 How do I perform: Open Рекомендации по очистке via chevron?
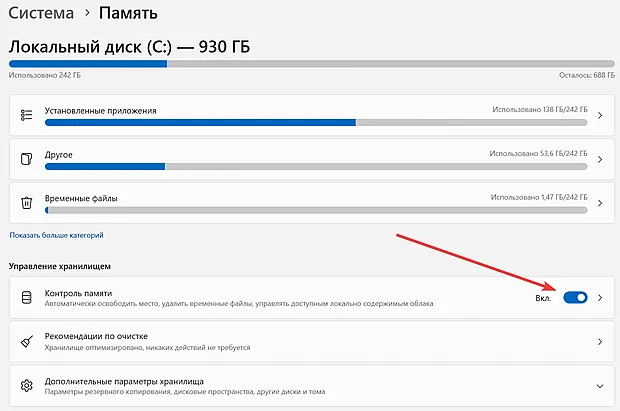point(600,341)
